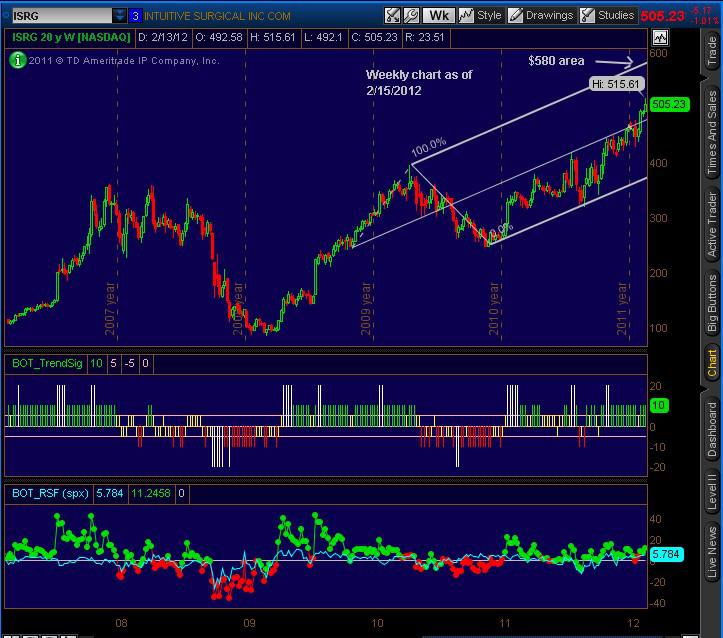
Task: Switch to the Big Buttons tab
Action: pyautogui.click(x=712, y=303)
